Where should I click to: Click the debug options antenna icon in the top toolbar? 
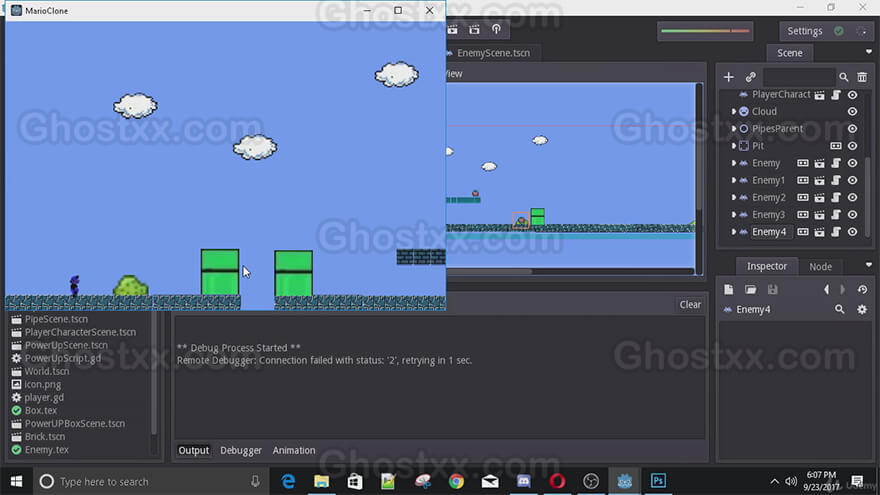496,29
